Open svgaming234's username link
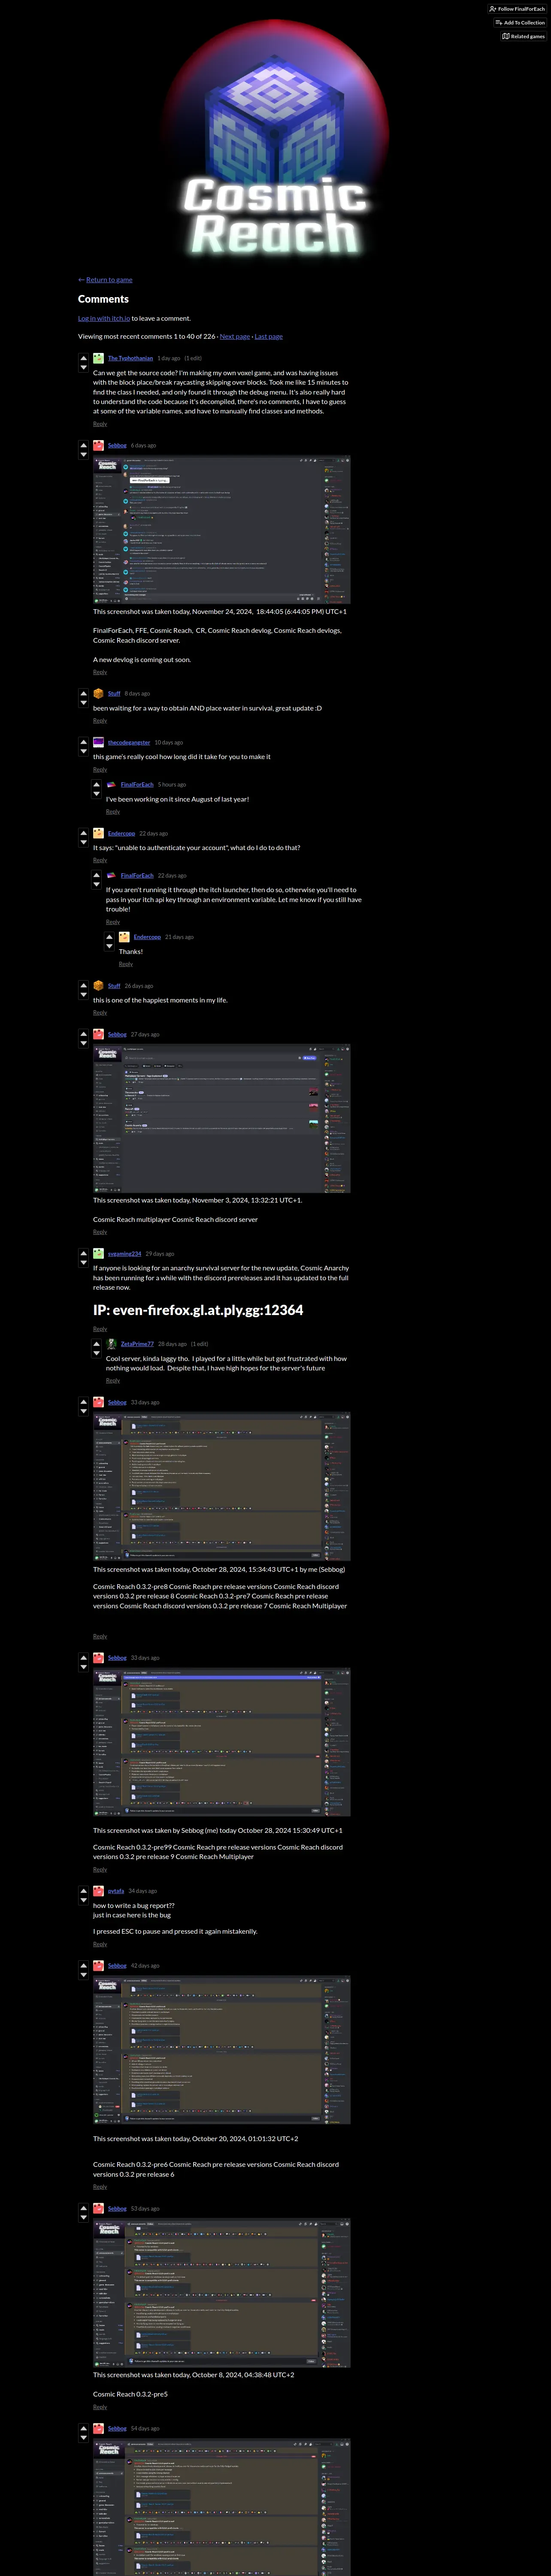Viewport: 551px width, 2576px height. click(125, 1254)
